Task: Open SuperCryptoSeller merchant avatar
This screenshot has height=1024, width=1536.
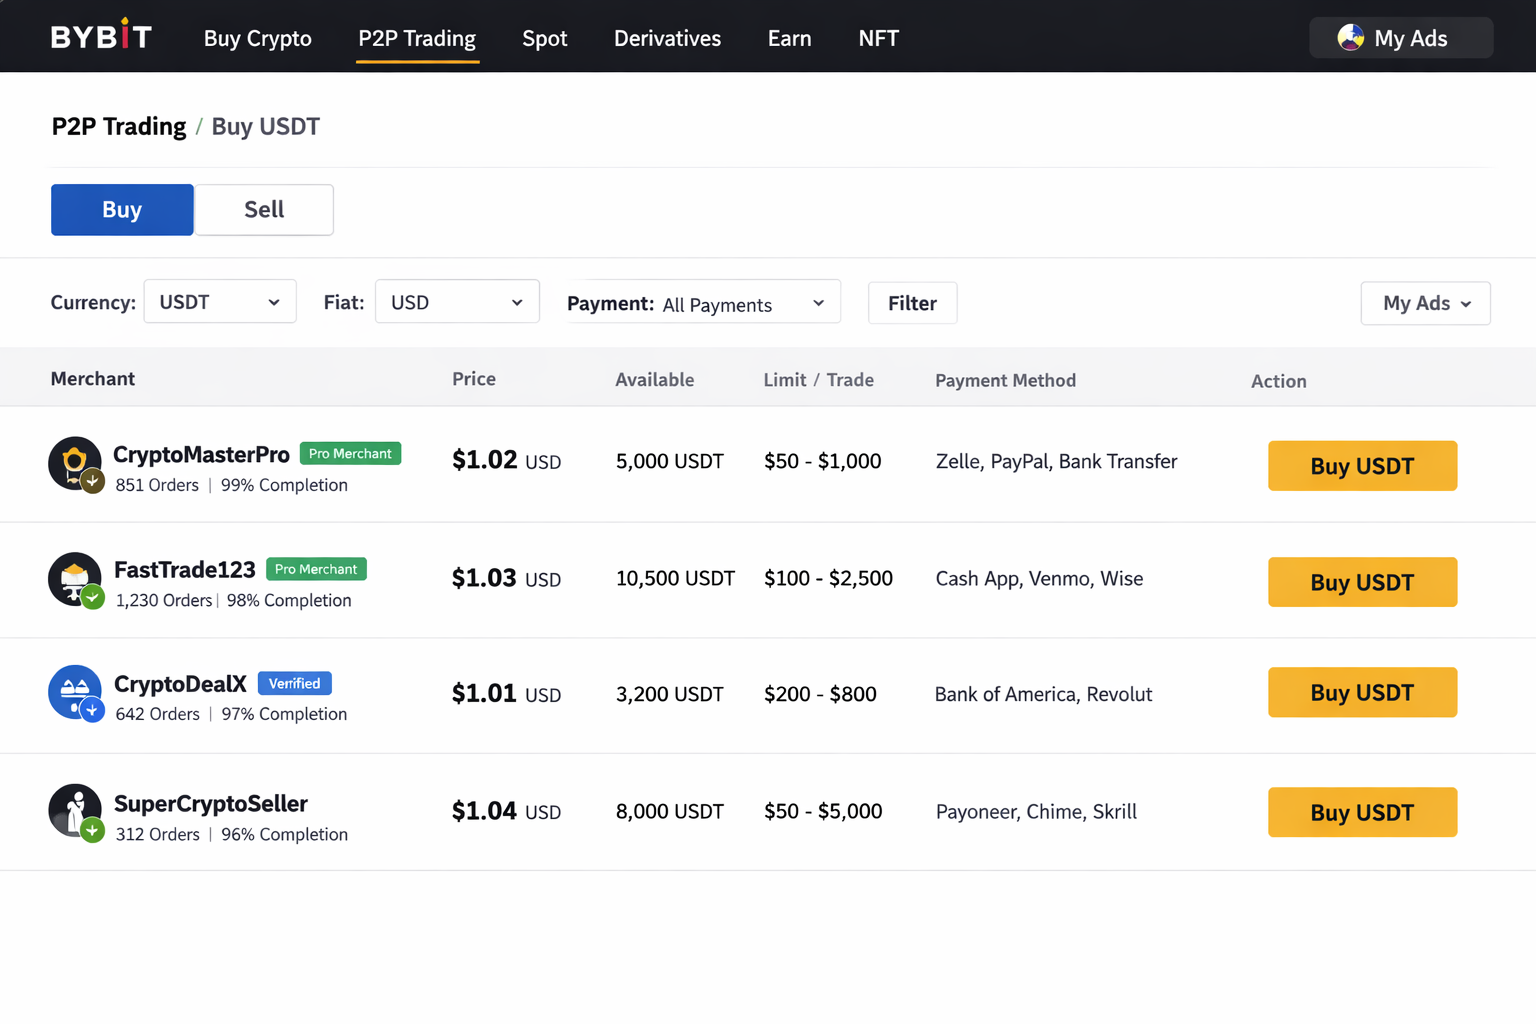Action: 75,812
